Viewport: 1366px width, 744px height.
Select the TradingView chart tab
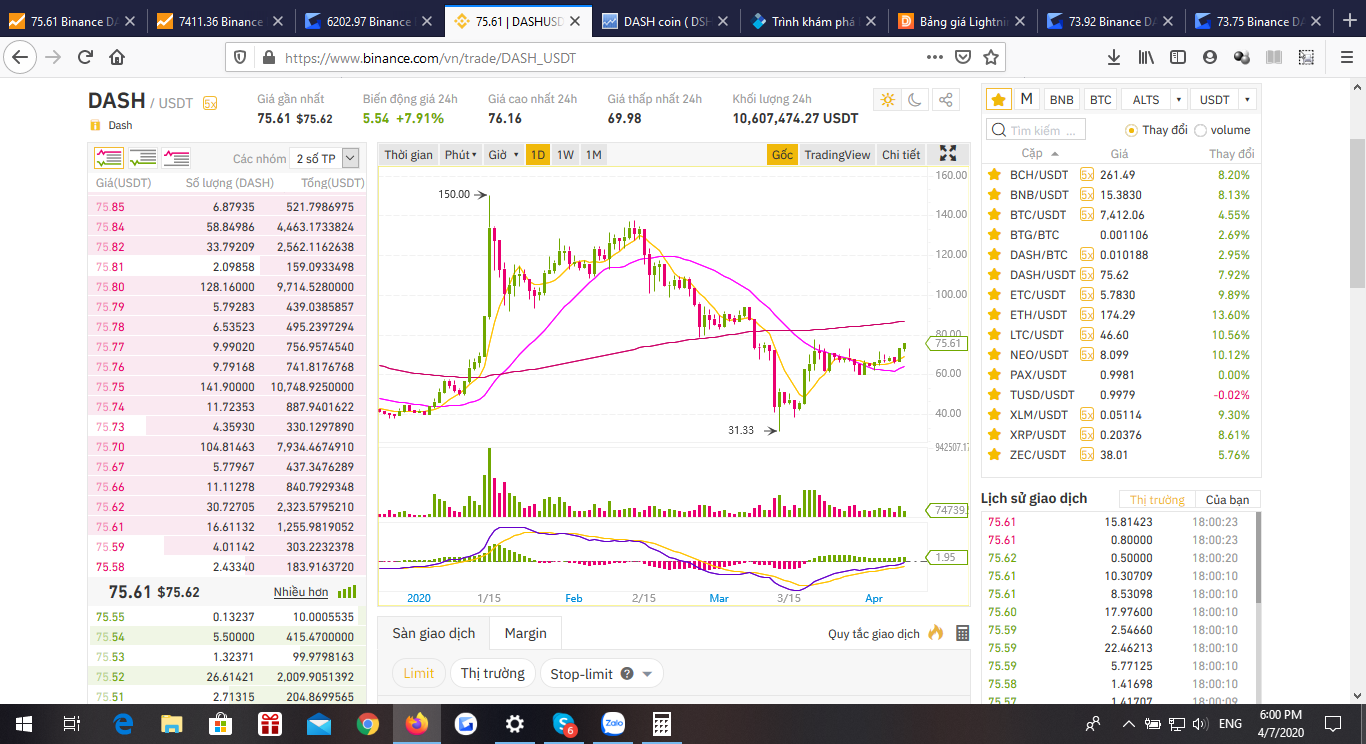point(837,154)
